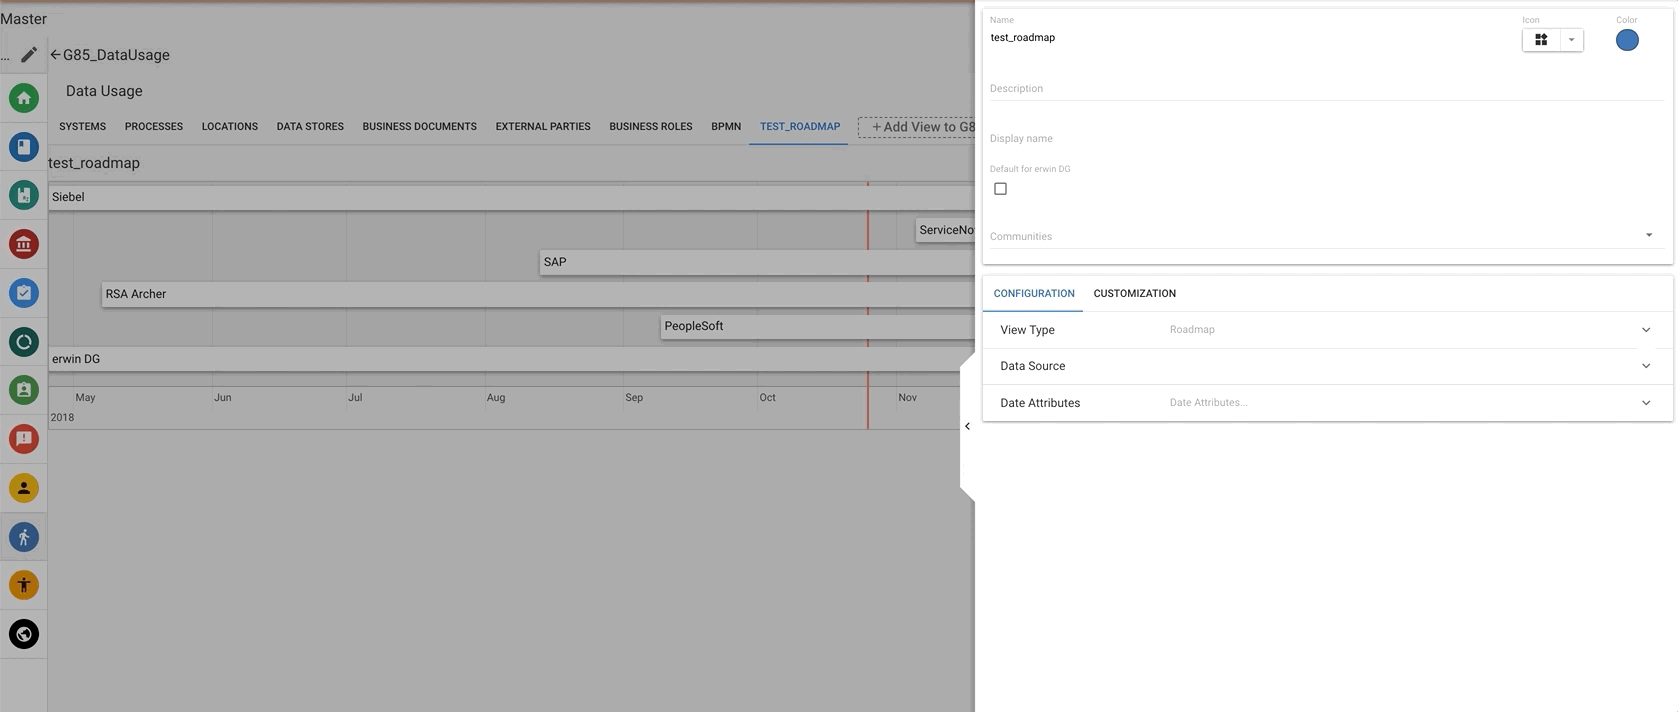The height and width of the screenshot is (712, 1678).
Task: Click the pencil edit icon
Action: coord(29,55)
